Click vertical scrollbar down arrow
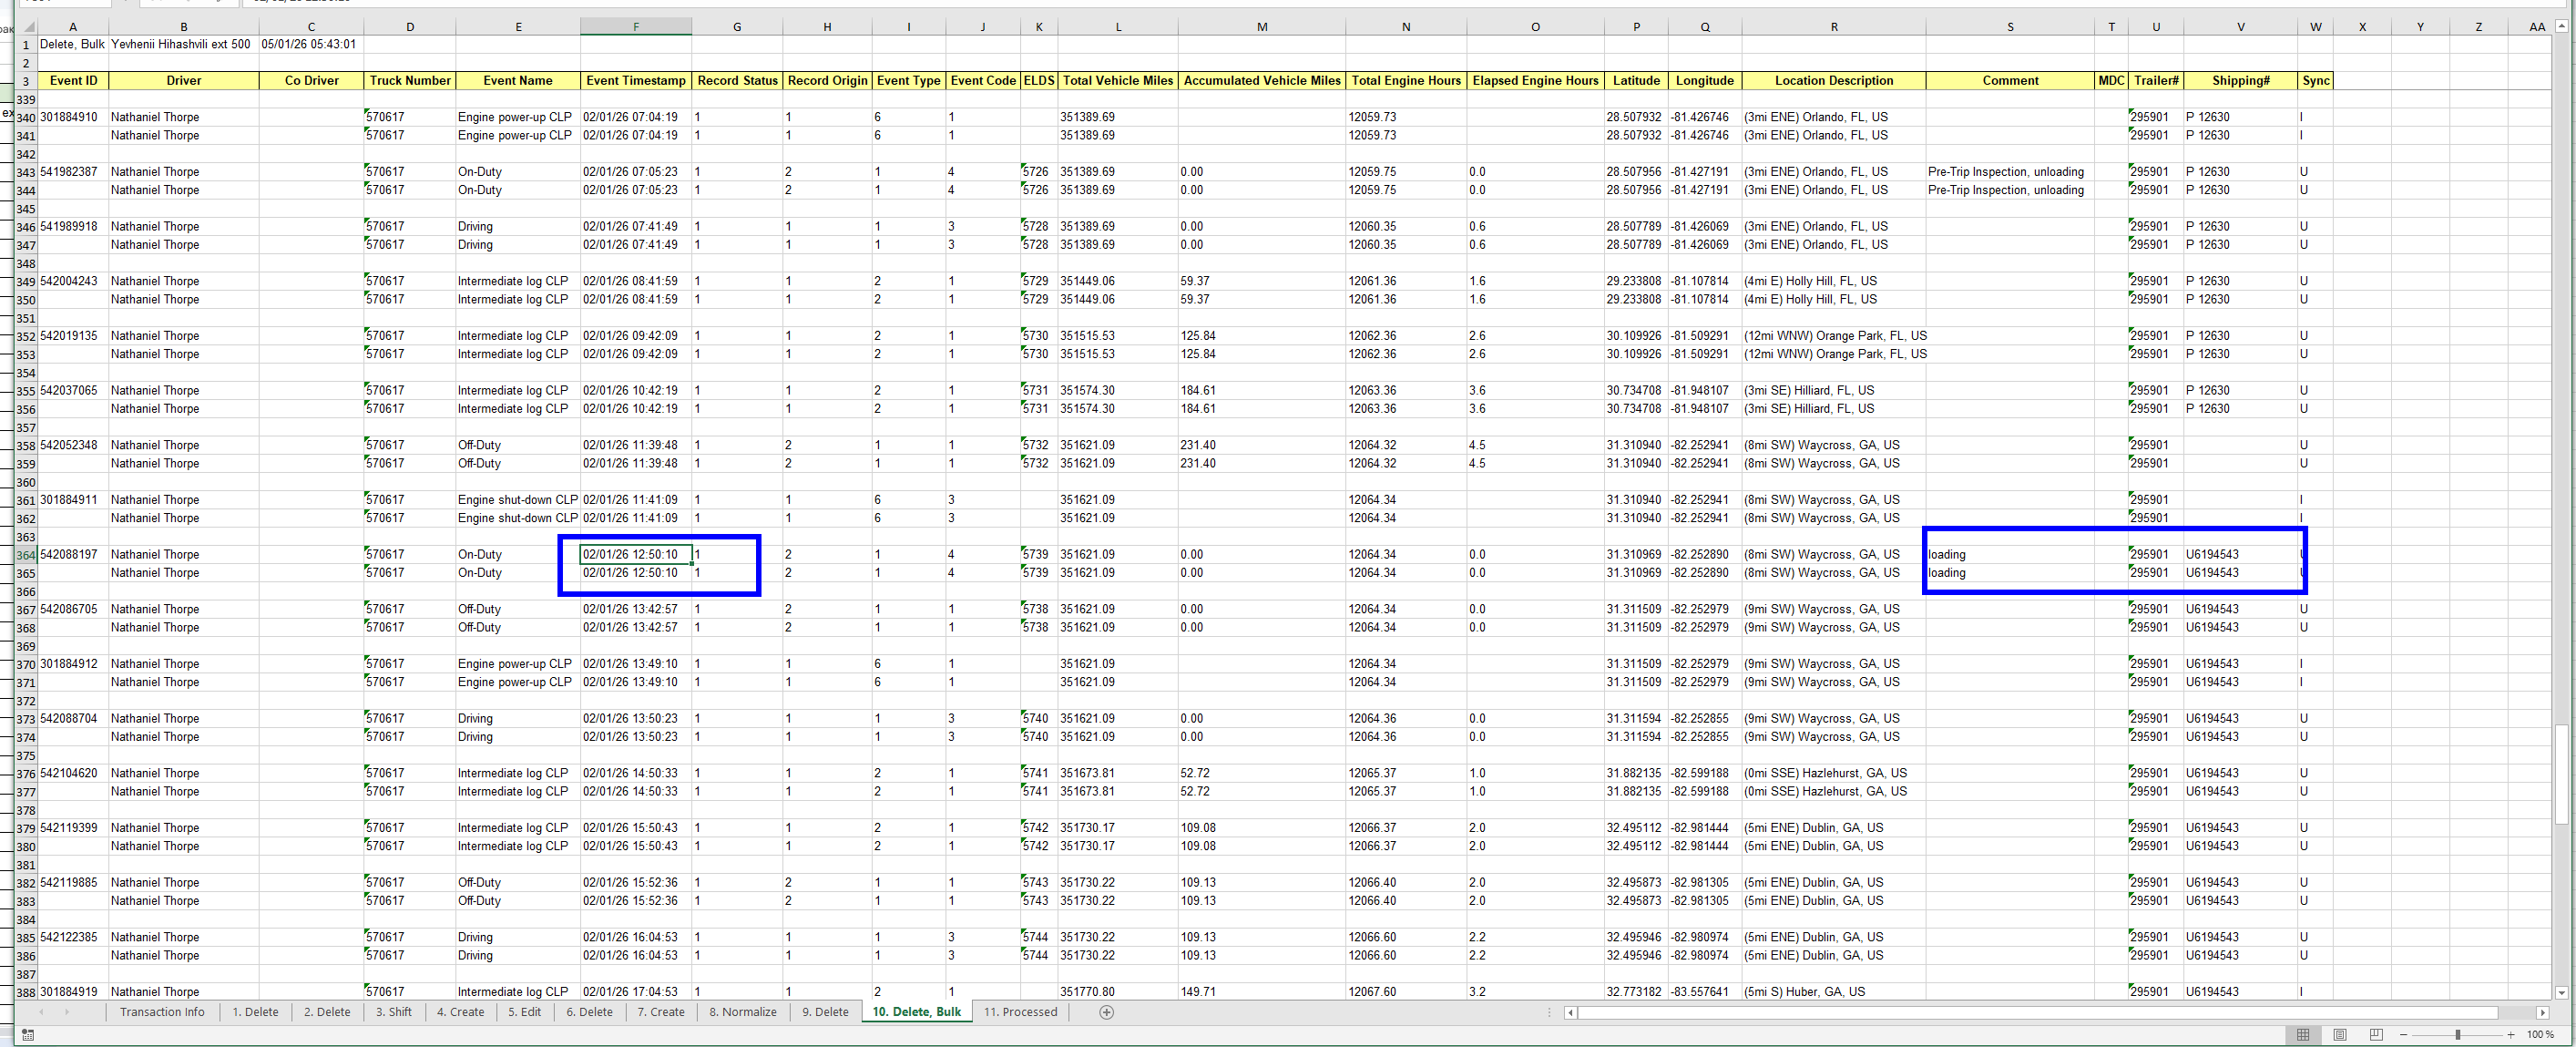Screen dimensions: 2576x1047 [2561, 992]
